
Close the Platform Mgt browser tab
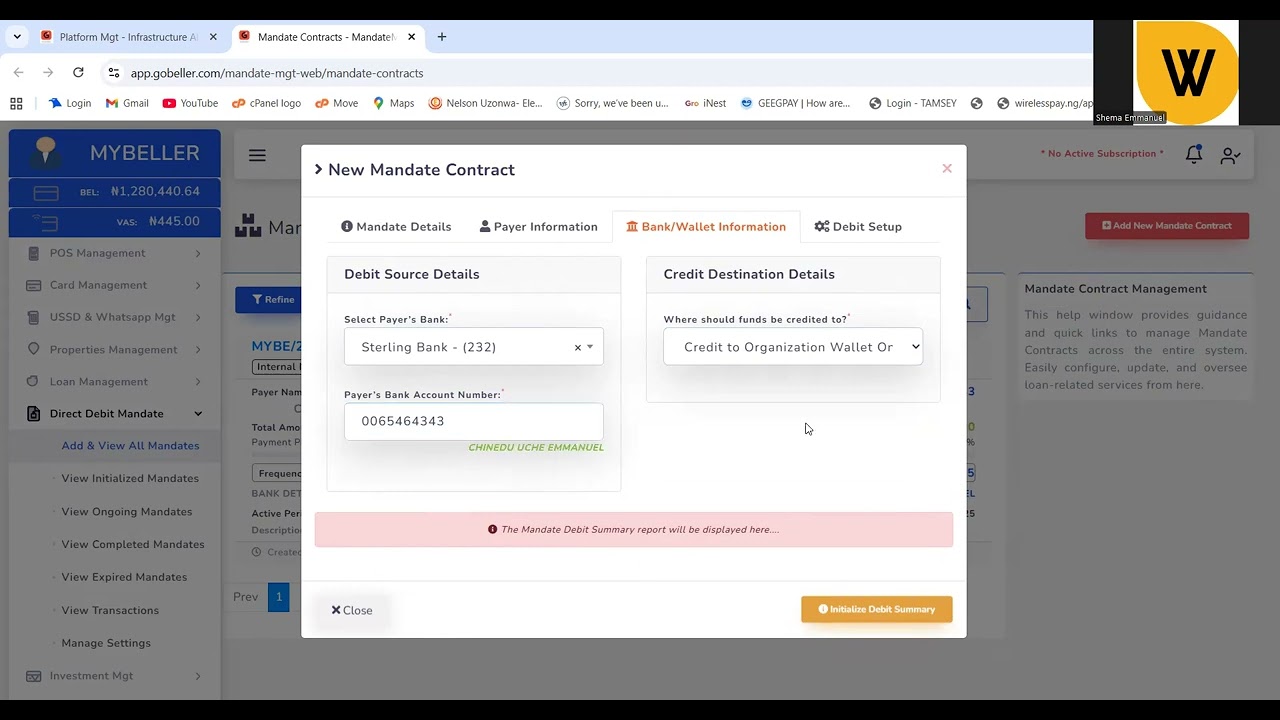pyautogui.click(x=213, y=37)
